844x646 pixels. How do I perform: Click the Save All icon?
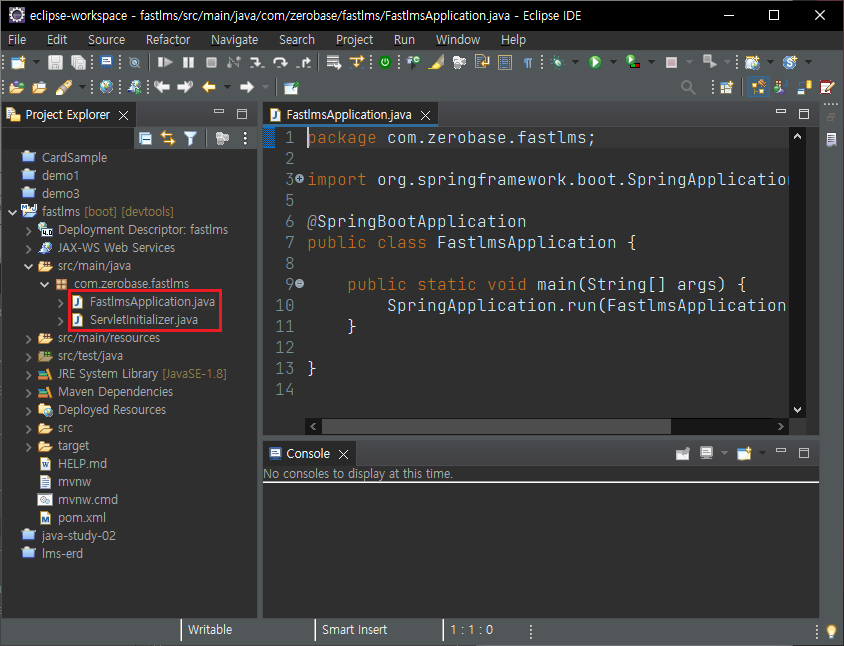click(x=79, y=62)
